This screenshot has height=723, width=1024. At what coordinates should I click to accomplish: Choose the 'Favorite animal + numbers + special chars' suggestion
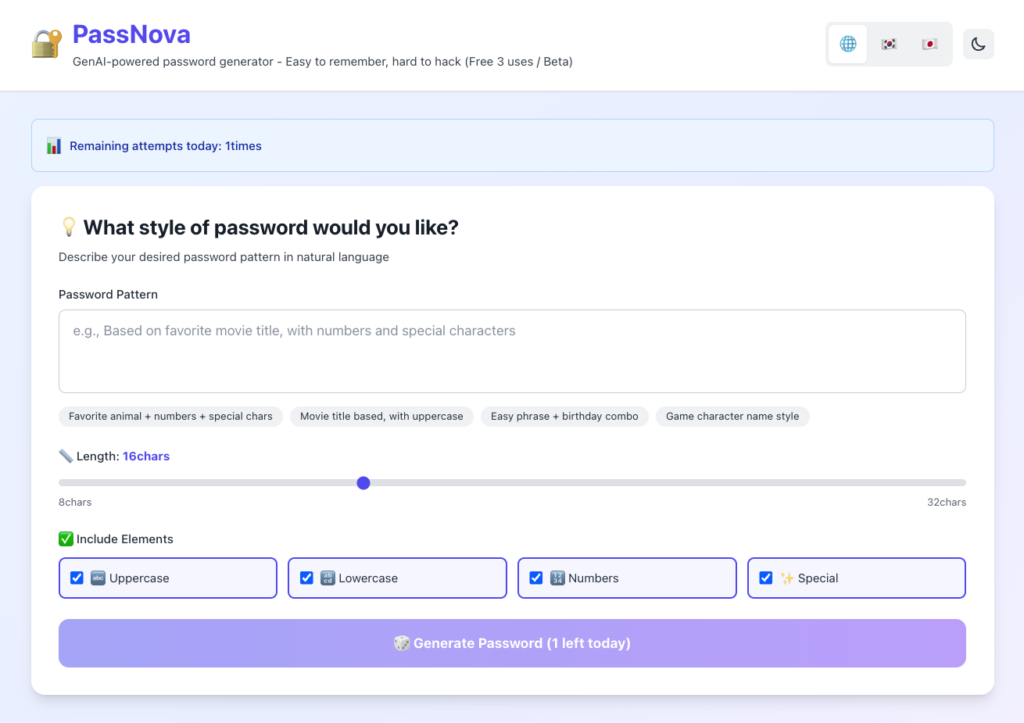point(171,416)
